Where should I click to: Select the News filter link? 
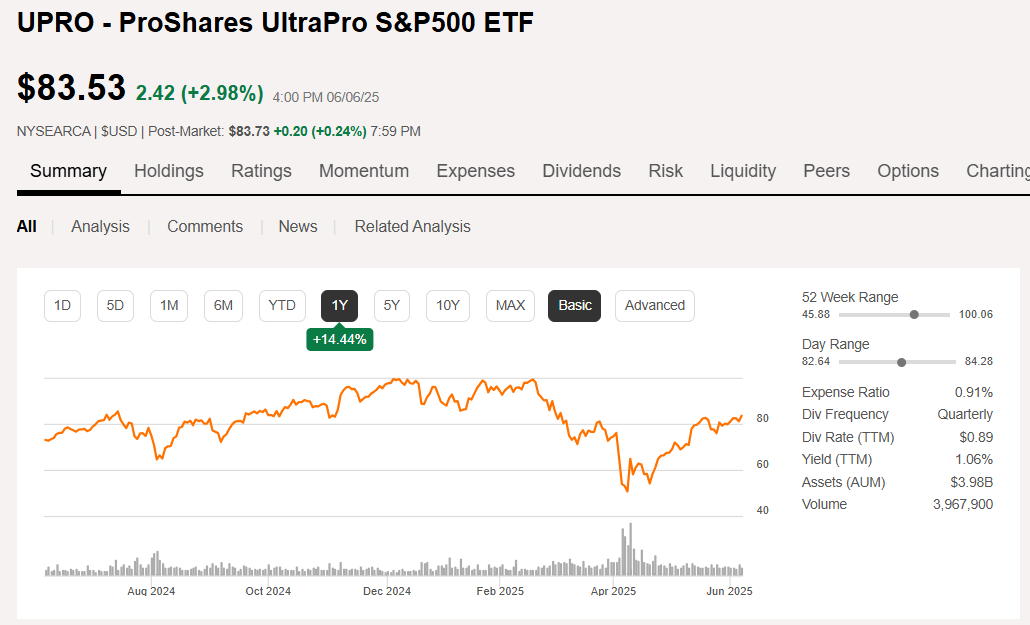297,226
